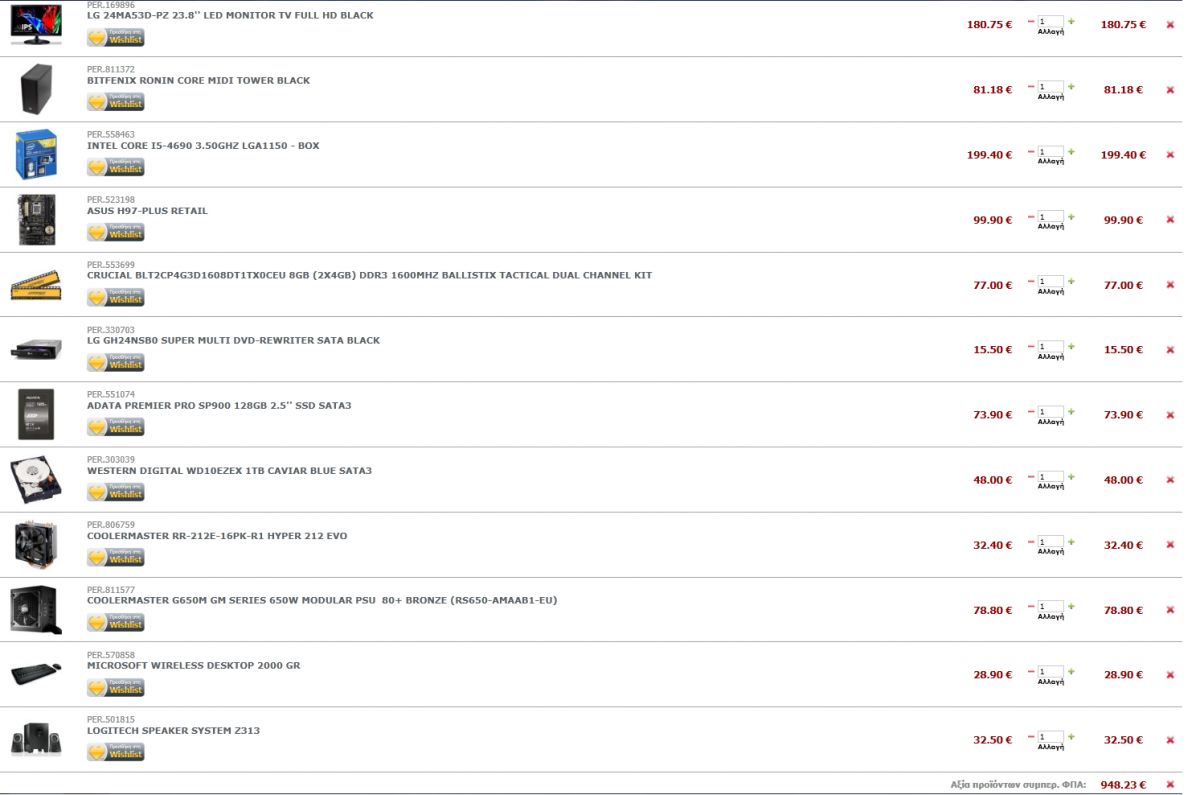Decrease quantity of LG monitor with minus
The image size is (1200, 795).
[1031, 21]
